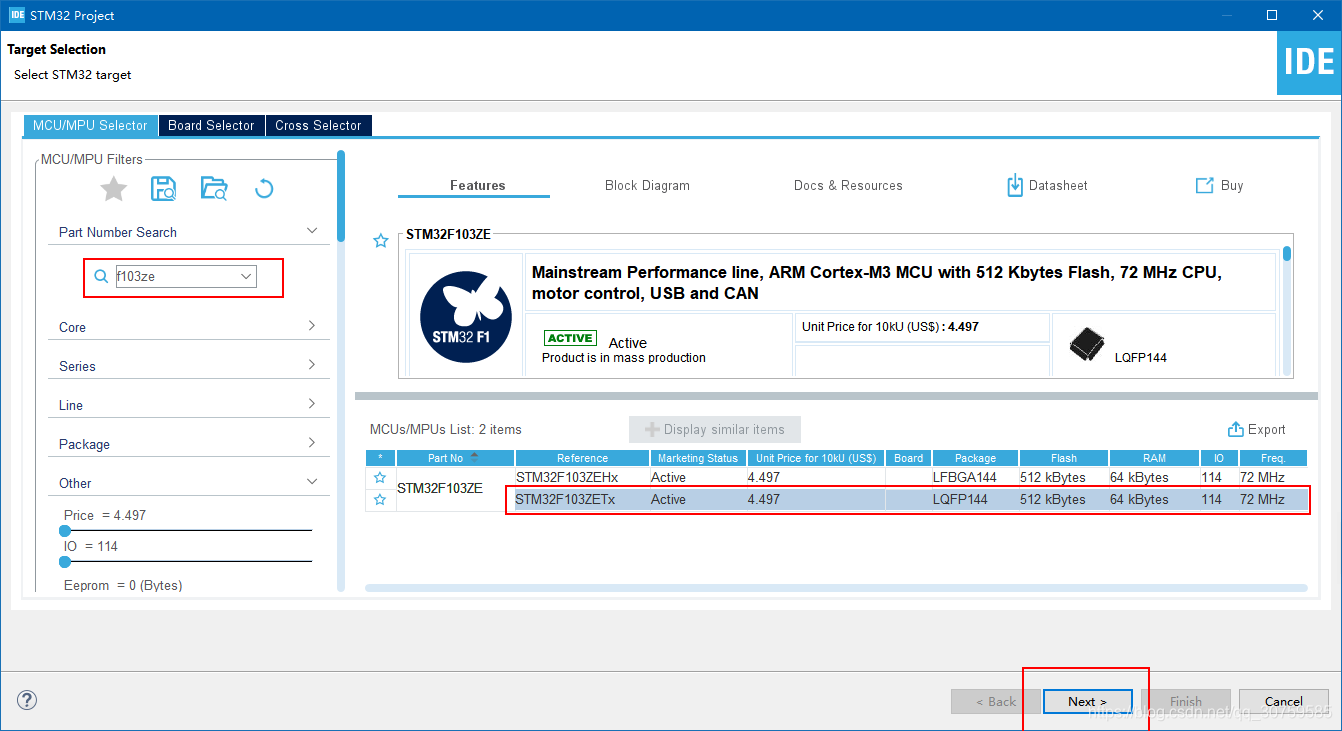
Task: Click the Board column header
Action: (909, 458)
